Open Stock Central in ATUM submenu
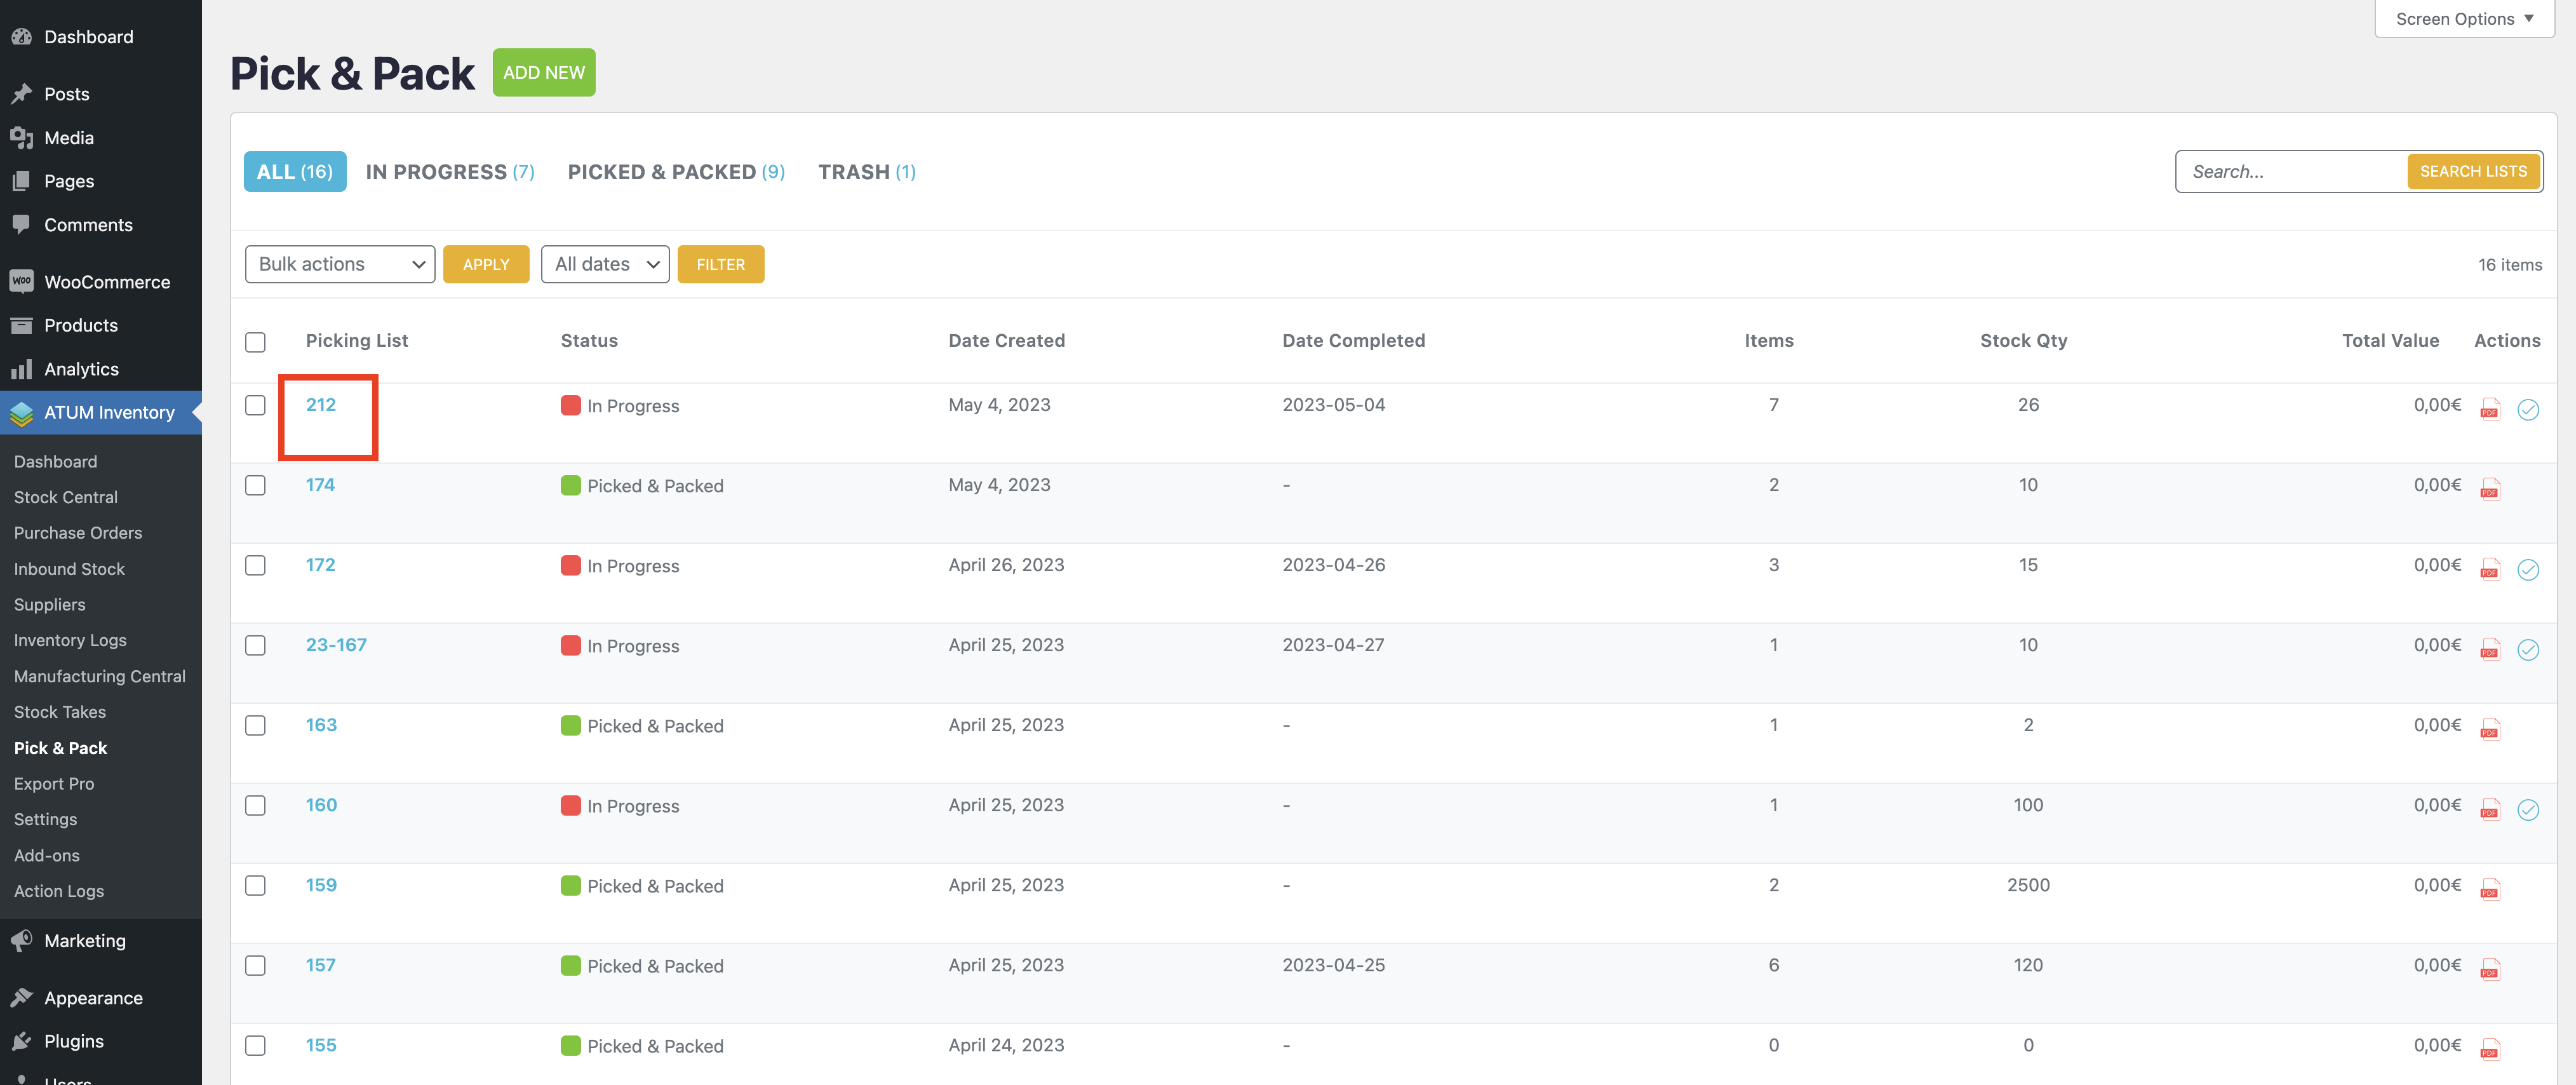Viewport: 2576px width, 1085px height. tap(66, 497)
